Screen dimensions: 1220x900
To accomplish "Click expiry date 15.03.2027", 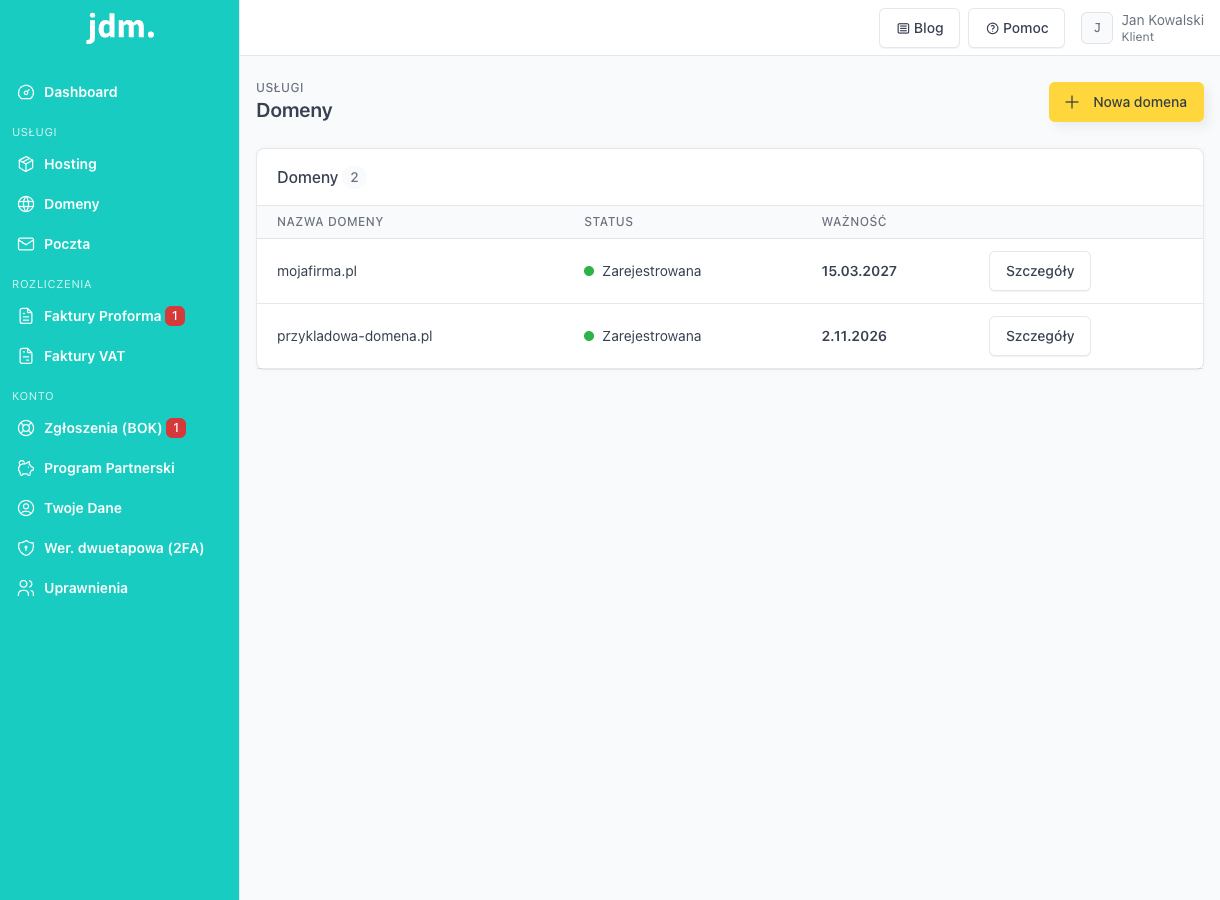I will coord(859,271).
